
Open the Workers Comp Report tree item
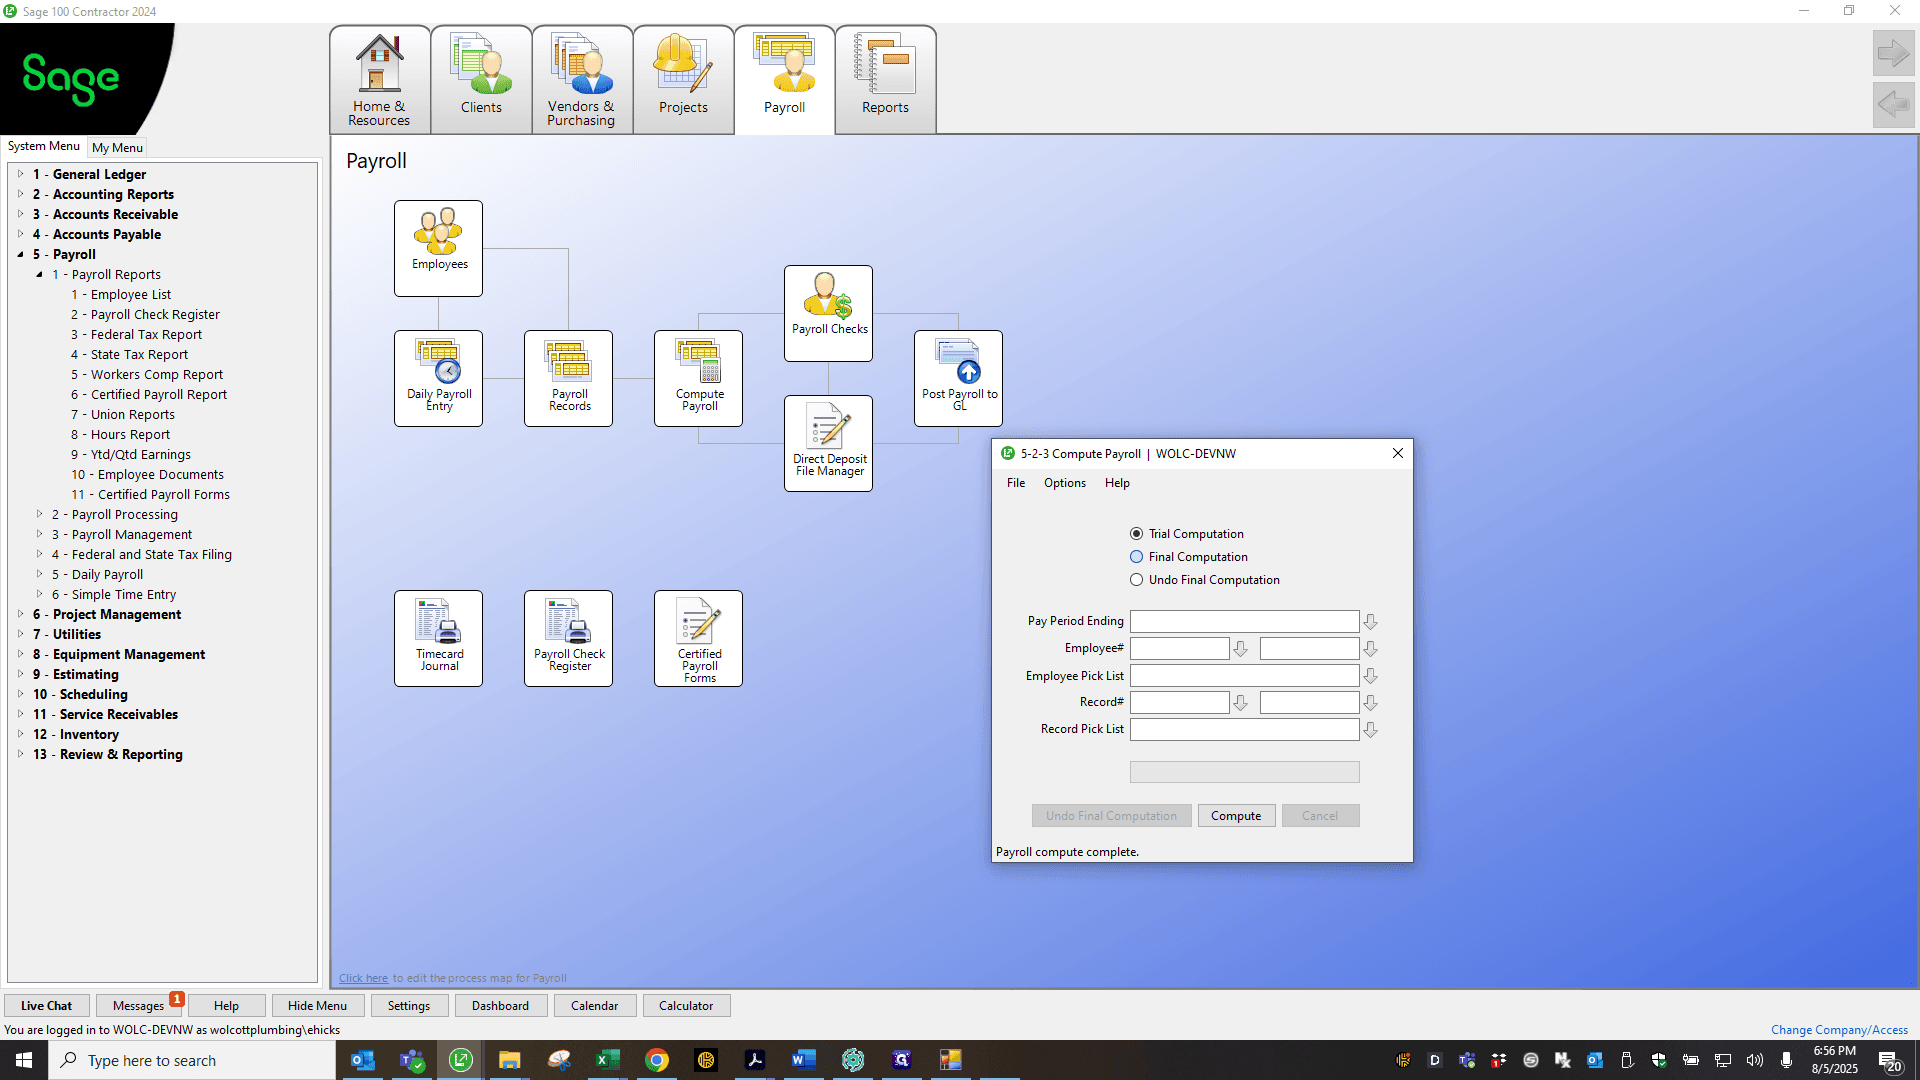pos(147,374)
